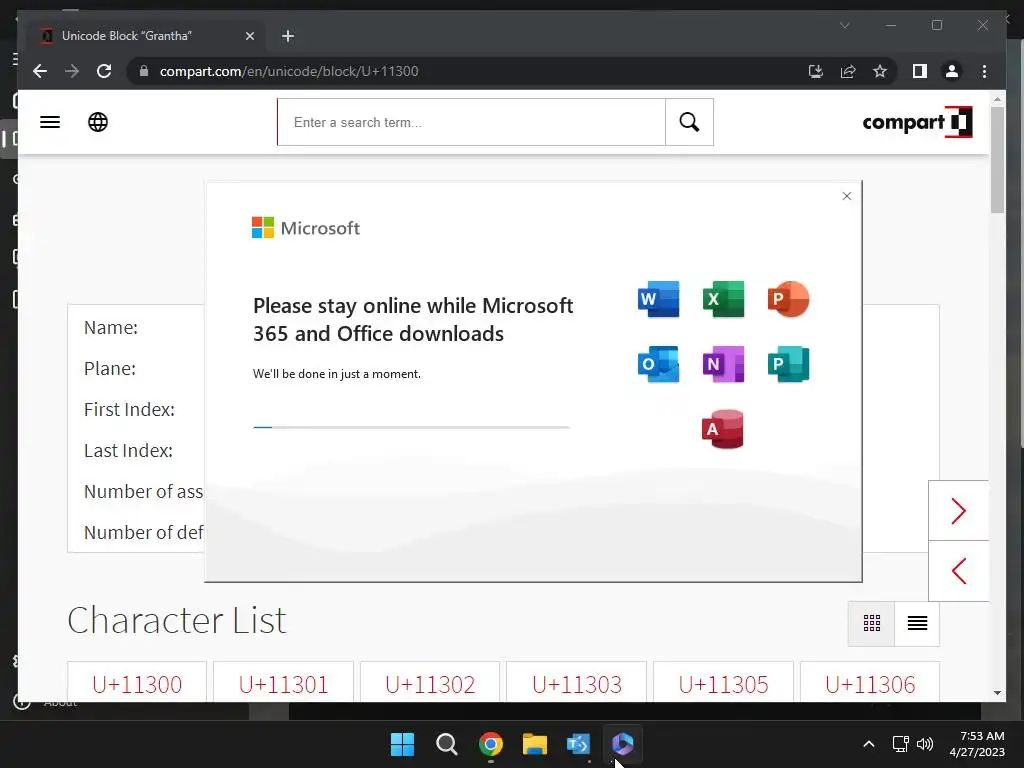Open character U+11306
The image size is (1024, 768).
[870, 684]
